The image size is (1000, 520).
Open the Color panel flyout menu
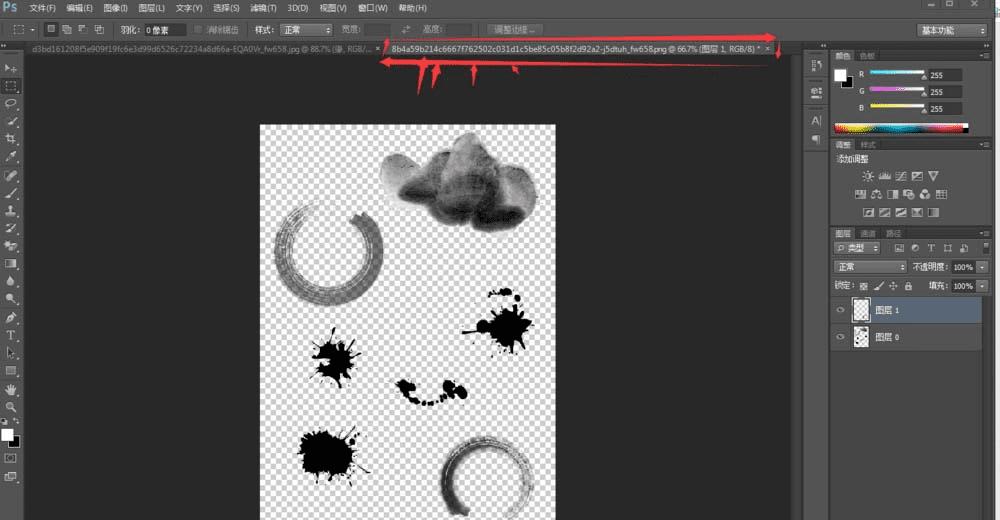coord(985,56)
